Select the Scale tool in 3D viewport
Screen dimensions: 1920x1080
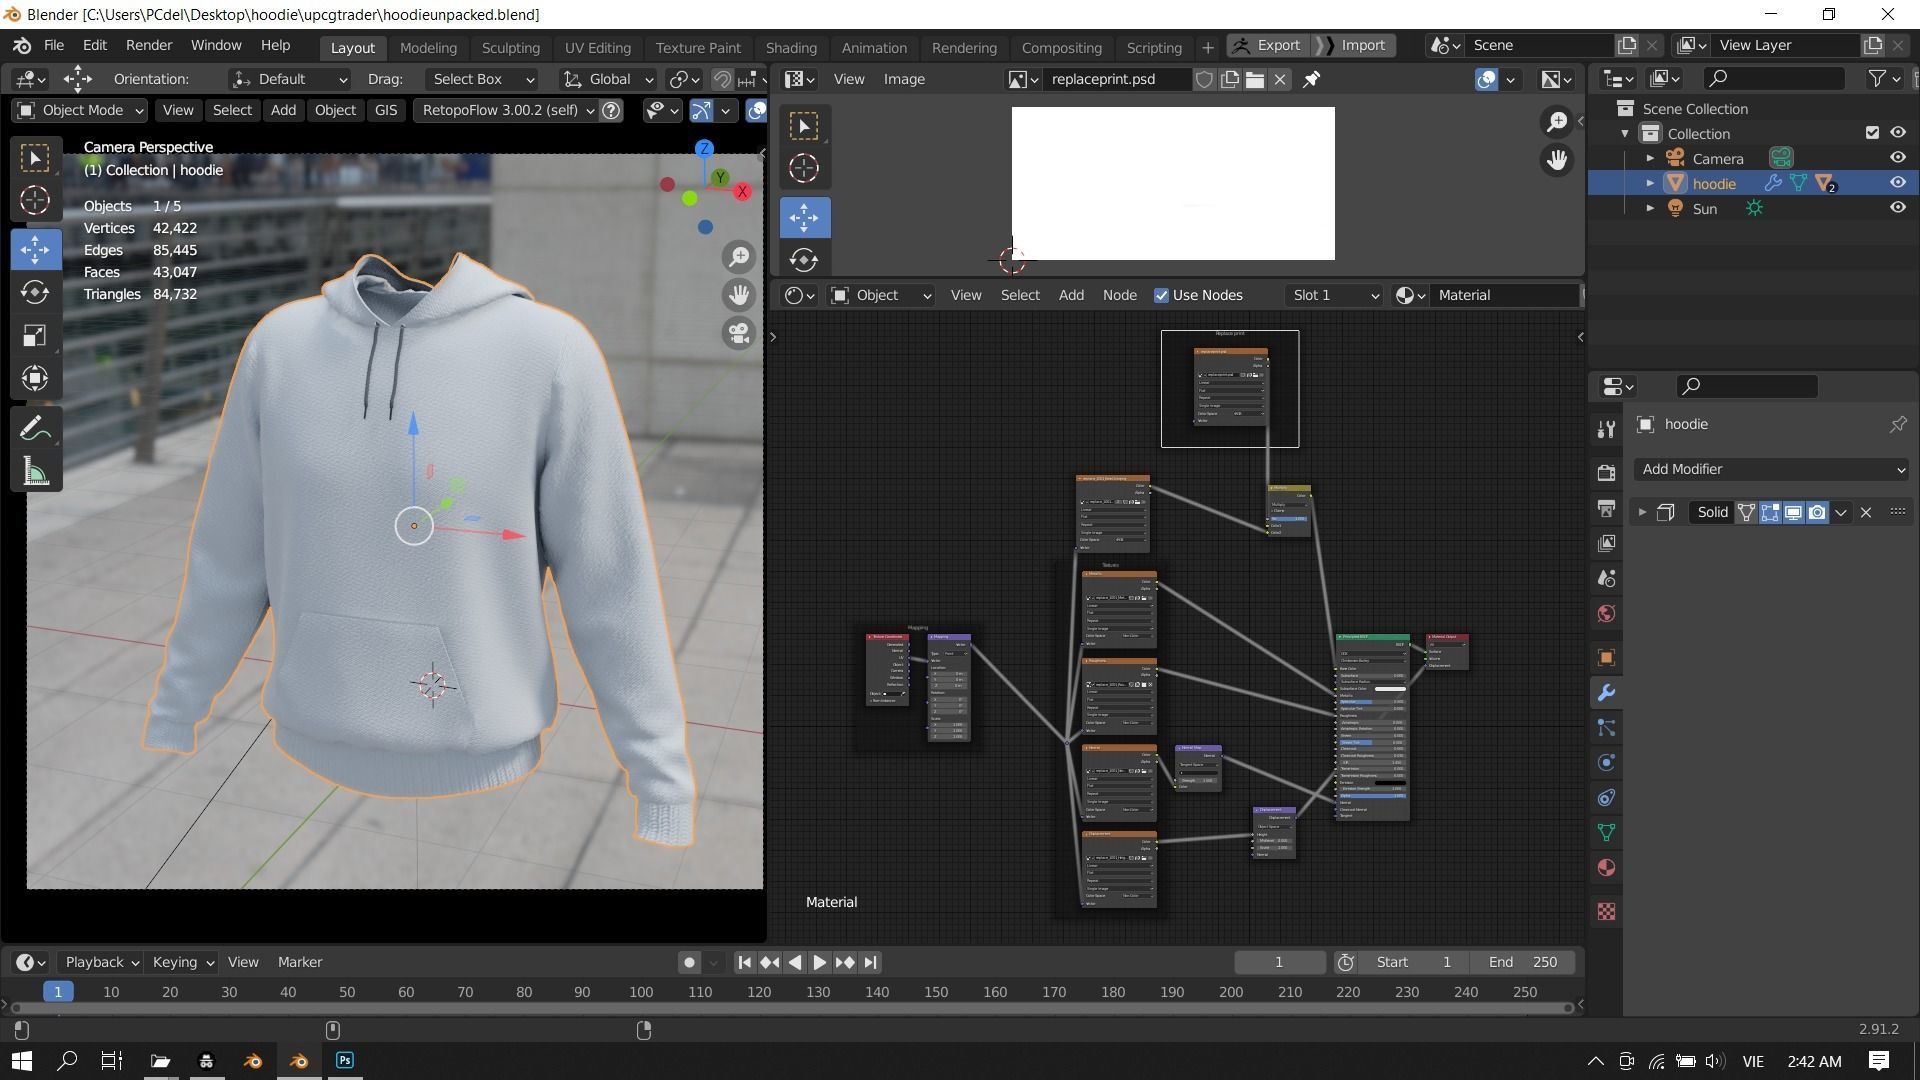tap(35, 335)
